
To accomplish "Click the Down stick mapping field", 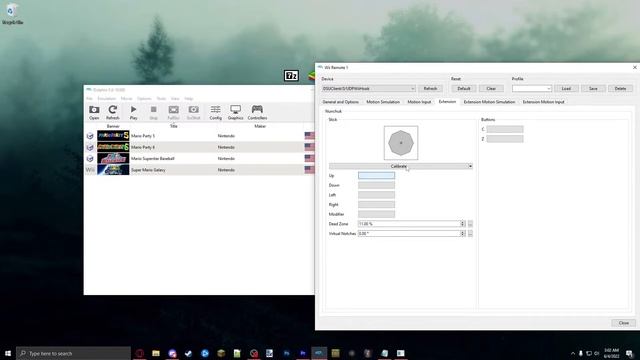I will [x=376, y=185].
